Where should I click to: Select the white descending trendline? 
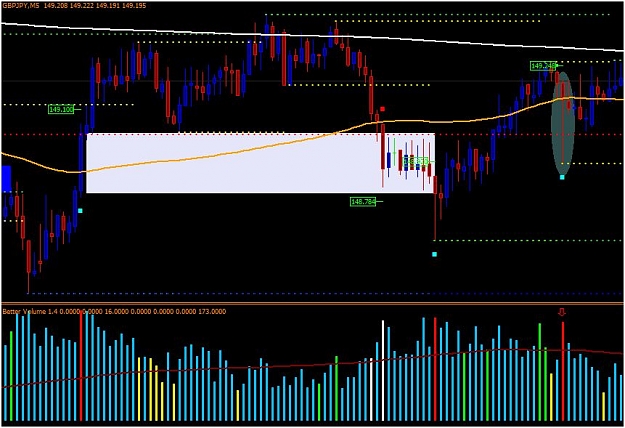312,37
